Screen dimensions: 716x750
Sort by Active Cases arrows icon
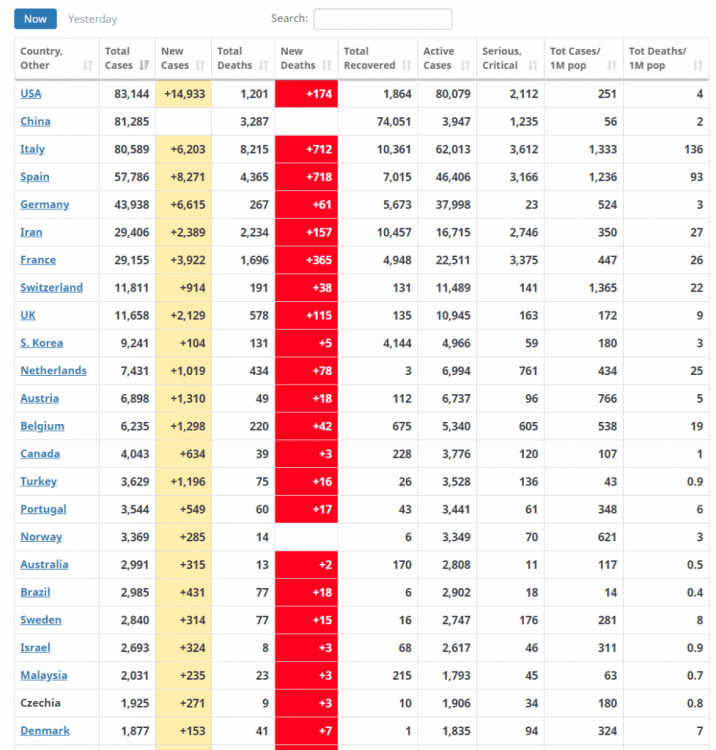click(465, 65)
